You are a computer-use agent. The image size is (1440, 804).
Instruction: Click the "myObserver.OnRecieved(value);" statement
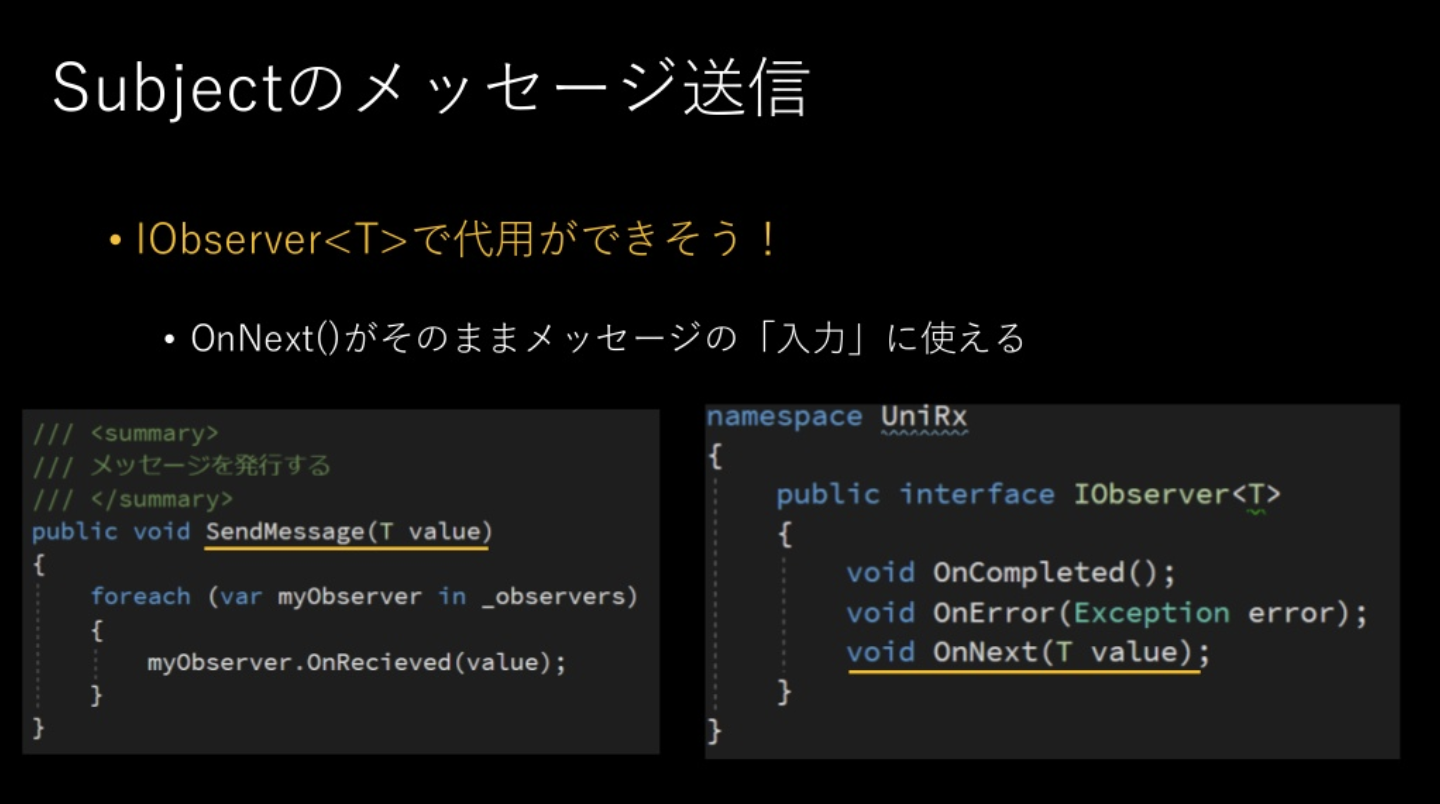[357, 662]
